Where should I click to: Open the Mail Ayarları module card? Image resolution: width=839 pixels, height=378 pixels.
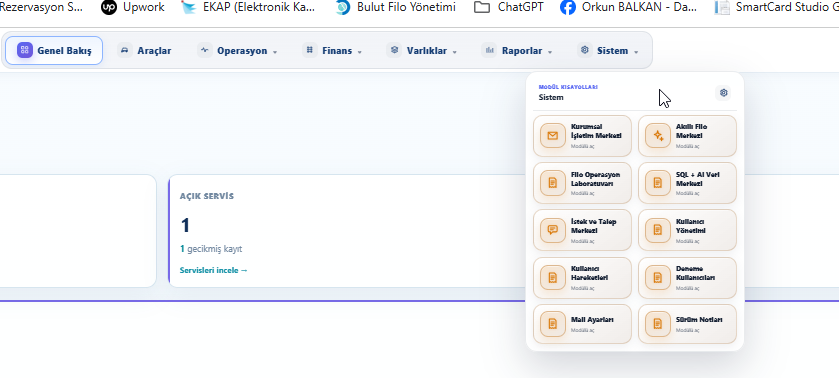tap(582, 324)
